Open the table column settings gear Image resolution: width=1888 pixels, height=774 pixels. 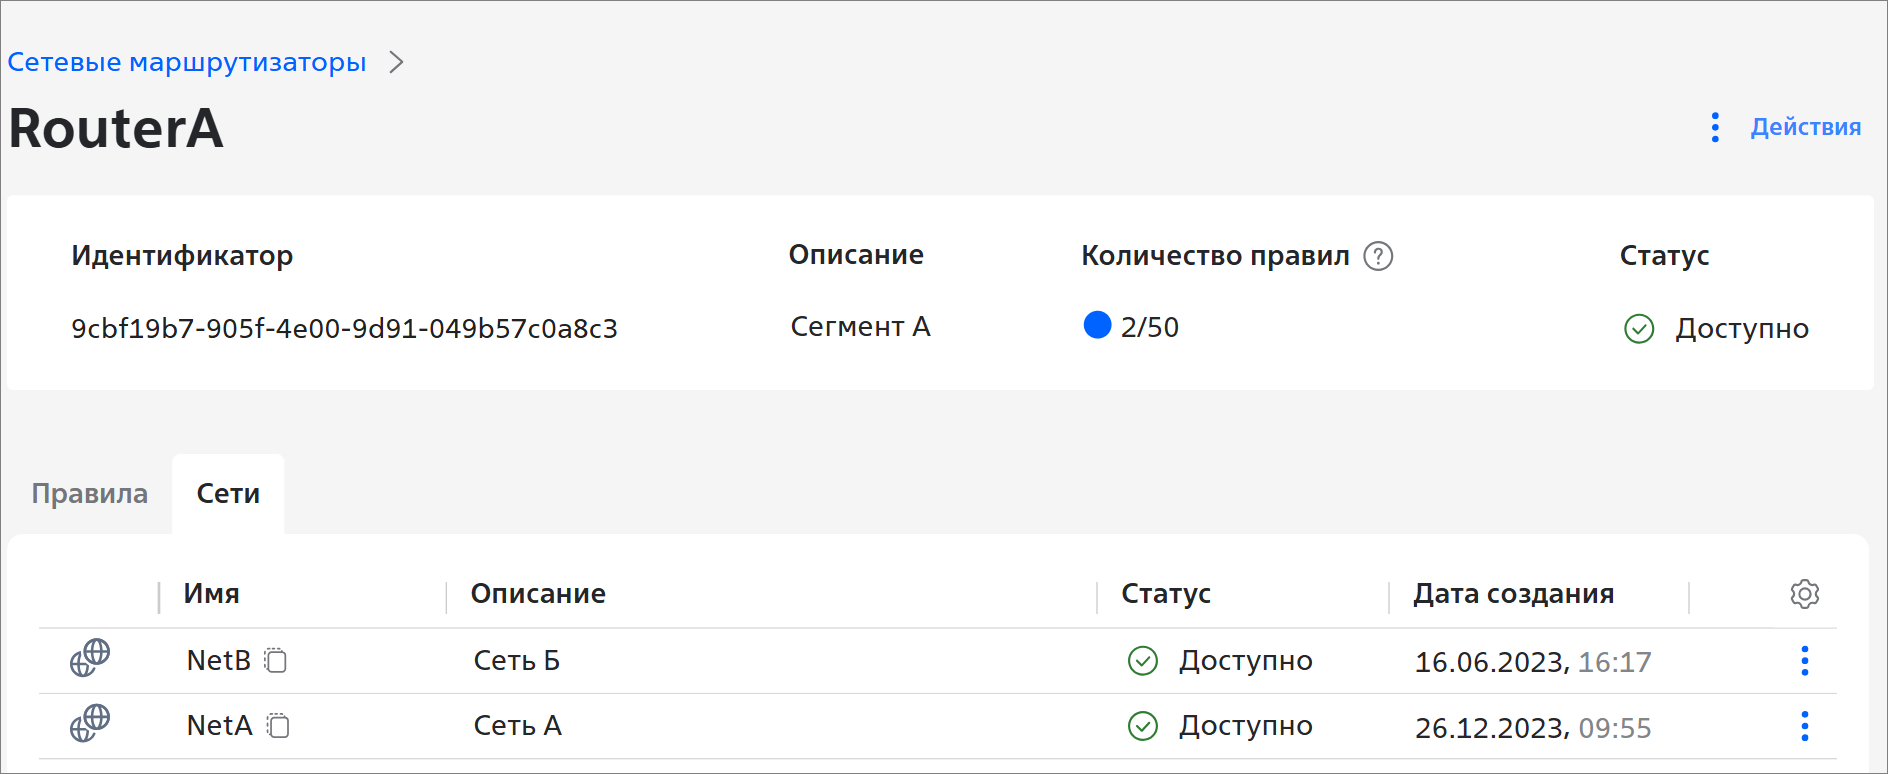click(1804, 594)
